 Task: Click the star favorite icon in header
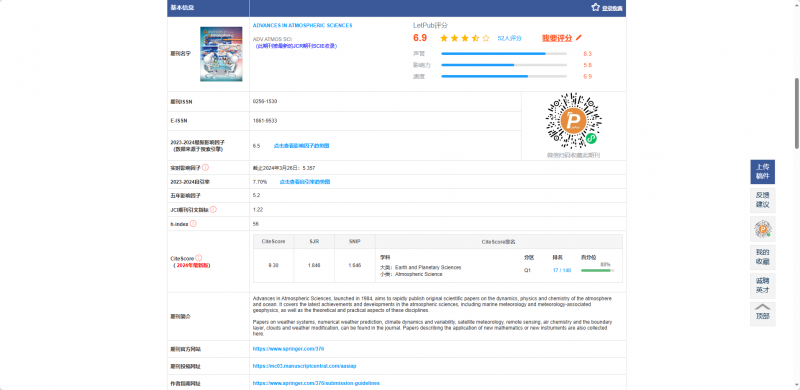click(x=595, y=7)
